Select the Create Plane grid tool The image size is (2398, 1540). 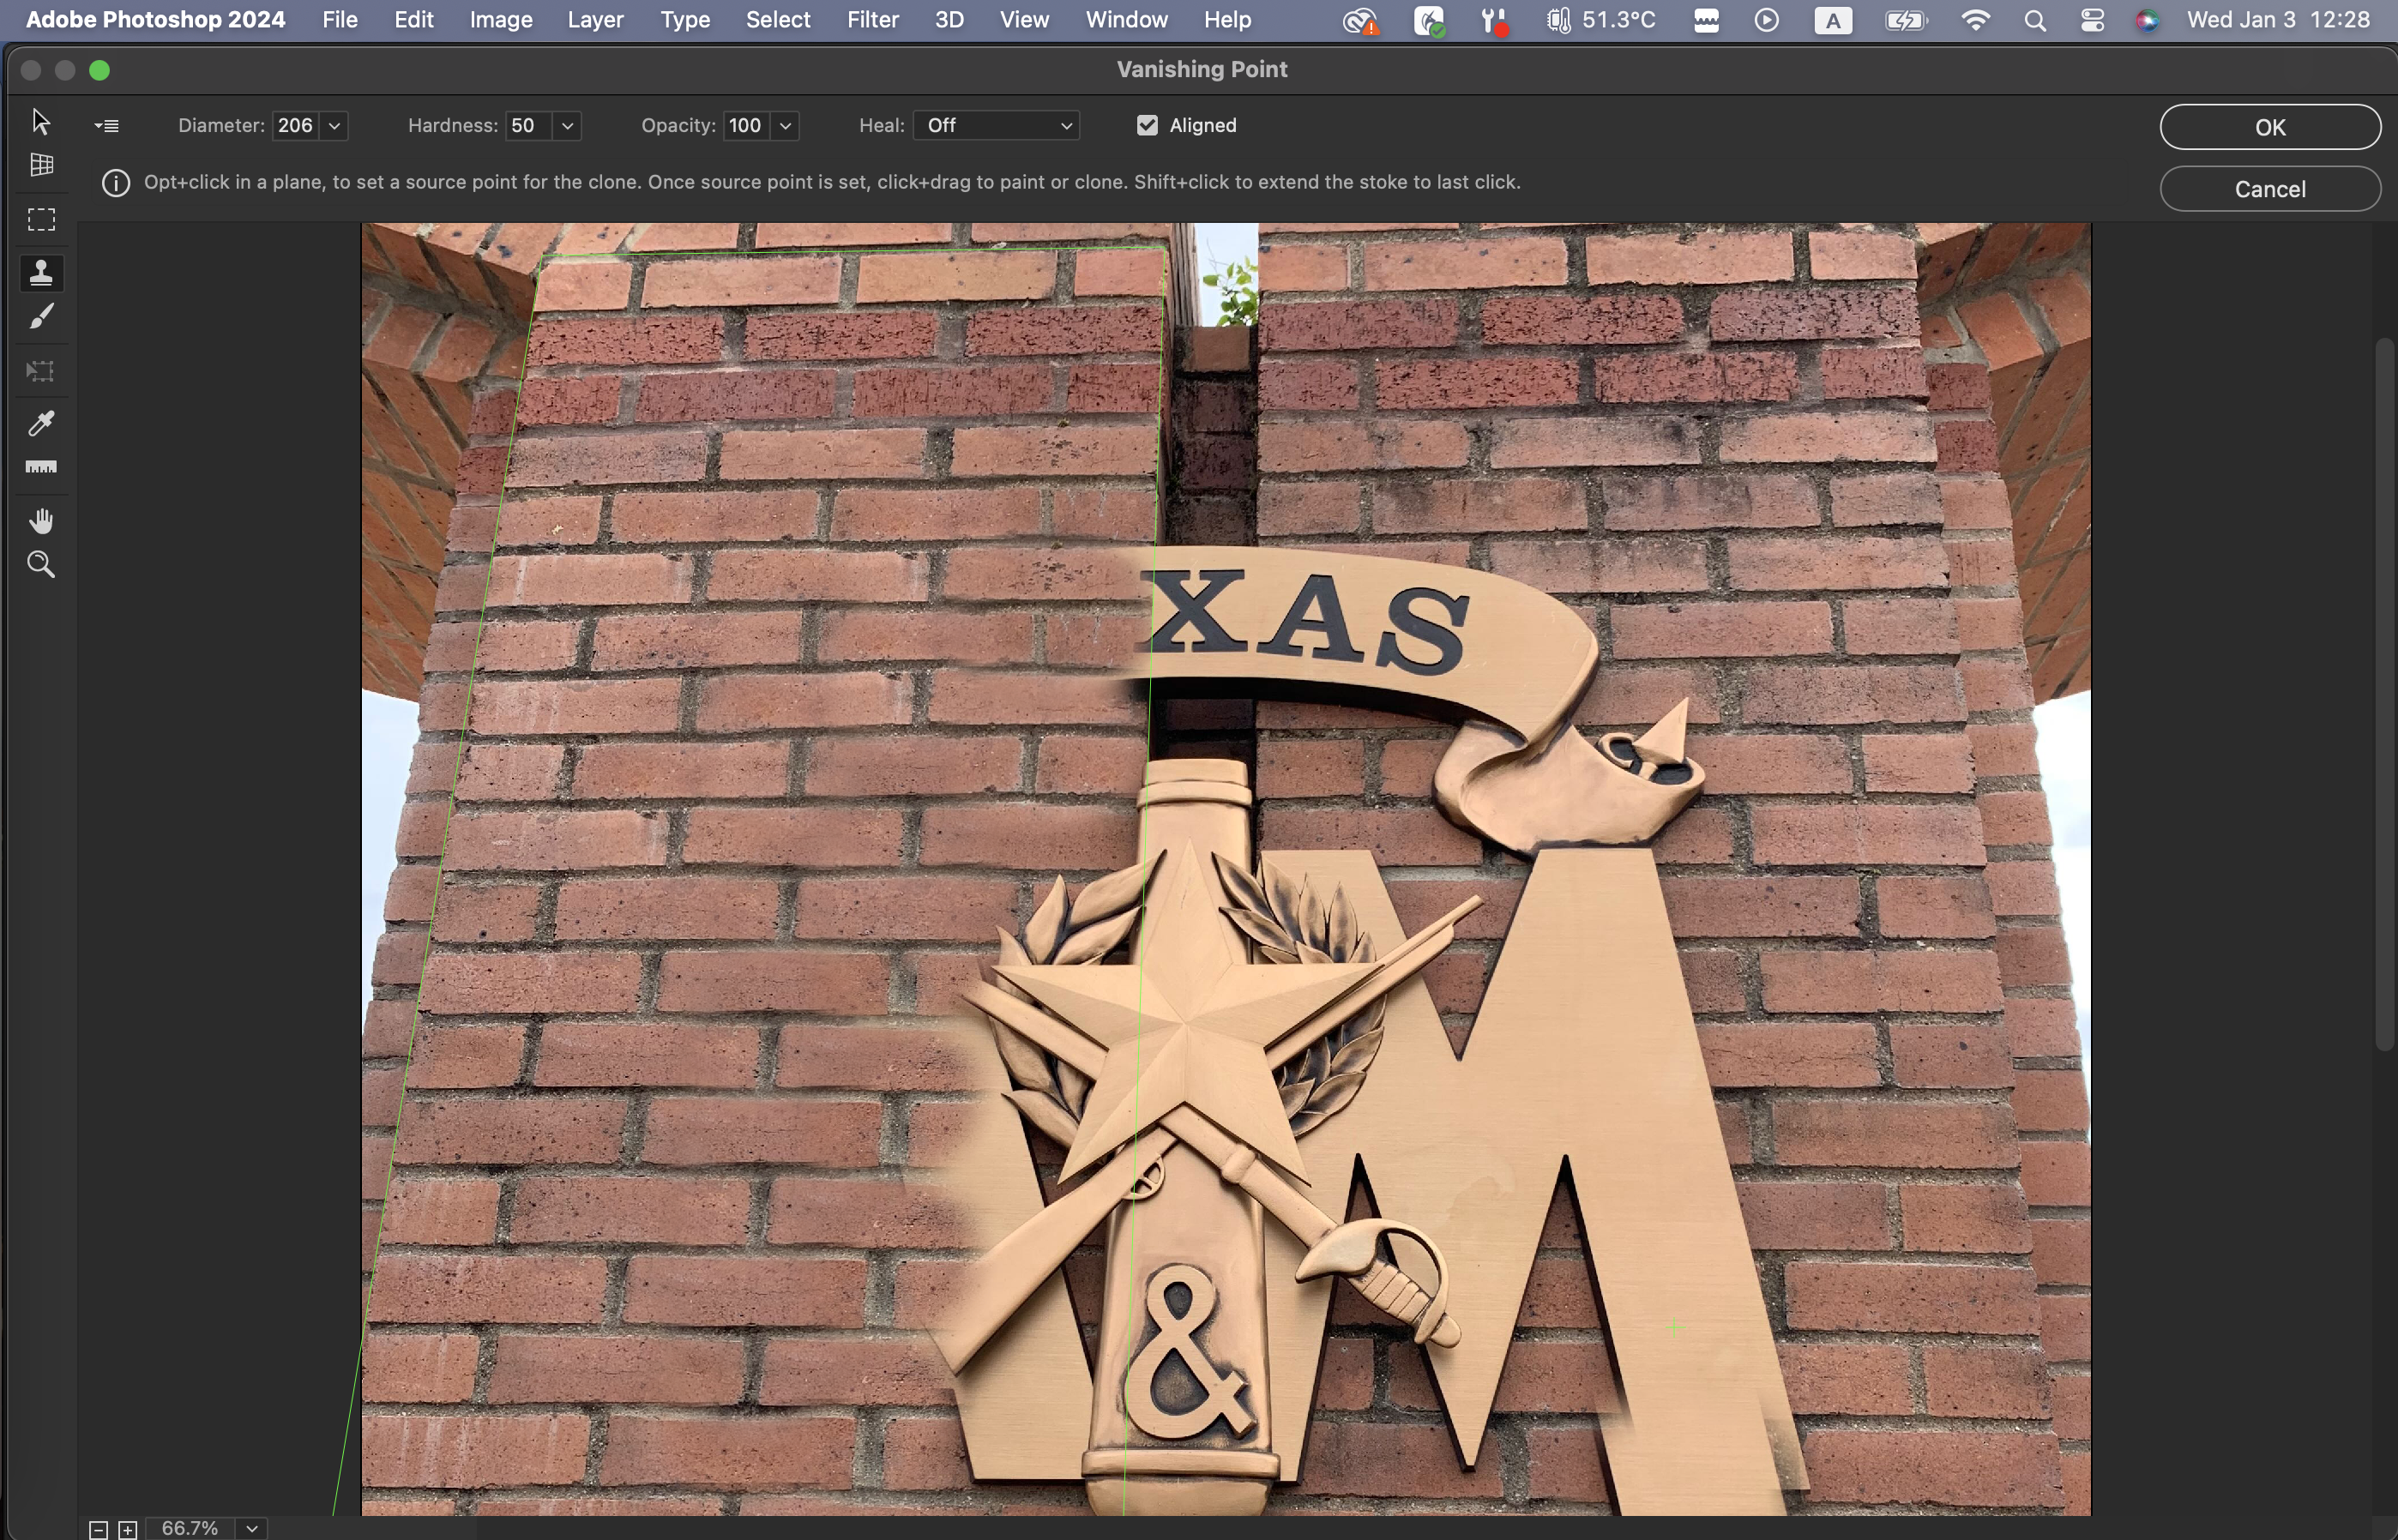point(41,165)
